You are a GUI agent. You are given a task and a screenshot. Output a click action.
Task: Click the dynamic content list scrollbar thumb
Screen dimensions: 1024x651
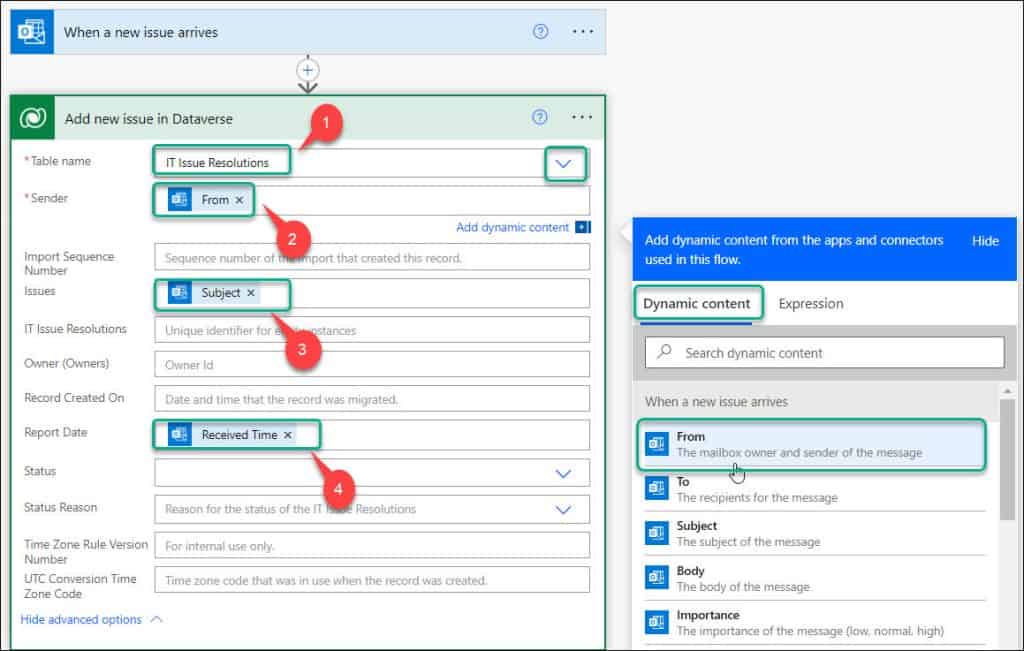(x=1008, y=460)
